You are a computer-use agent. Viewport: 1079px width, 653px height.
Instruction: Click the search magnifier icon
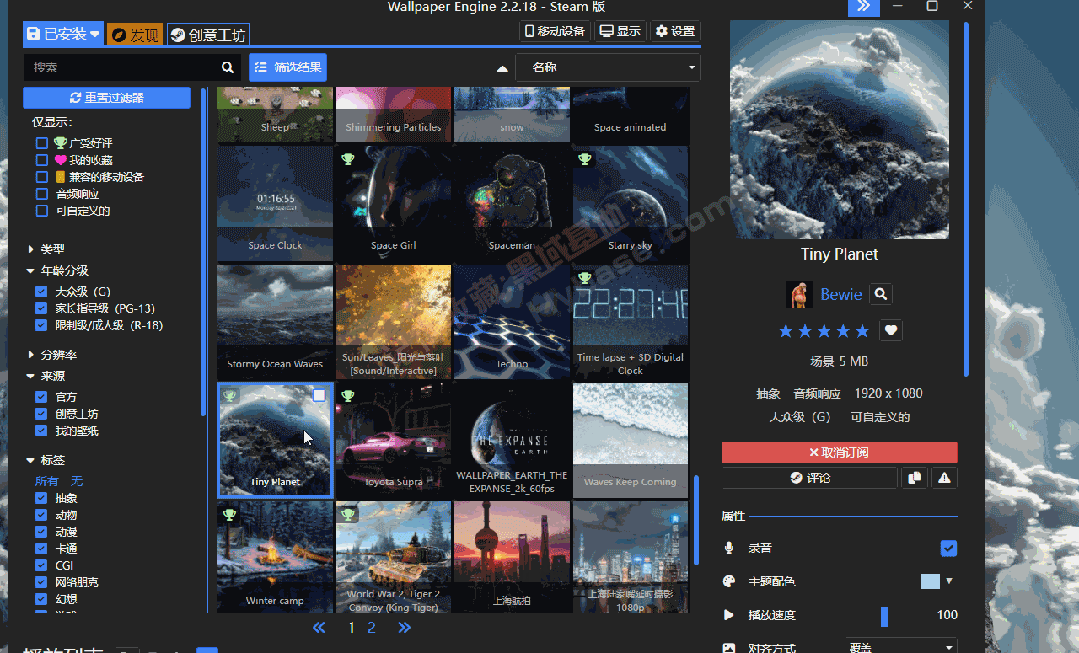coord(228,67)
